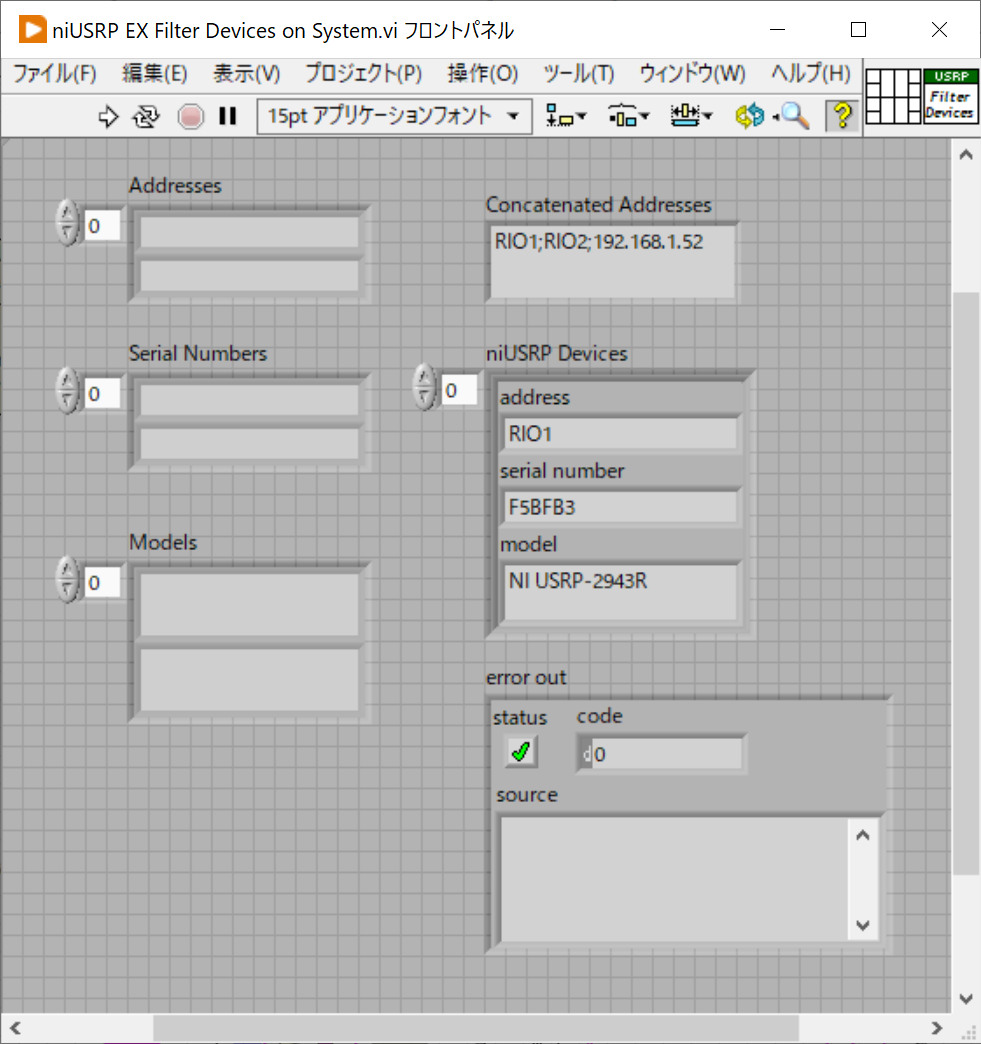
Task: Click the second Models array element
Action: [250, 680]
